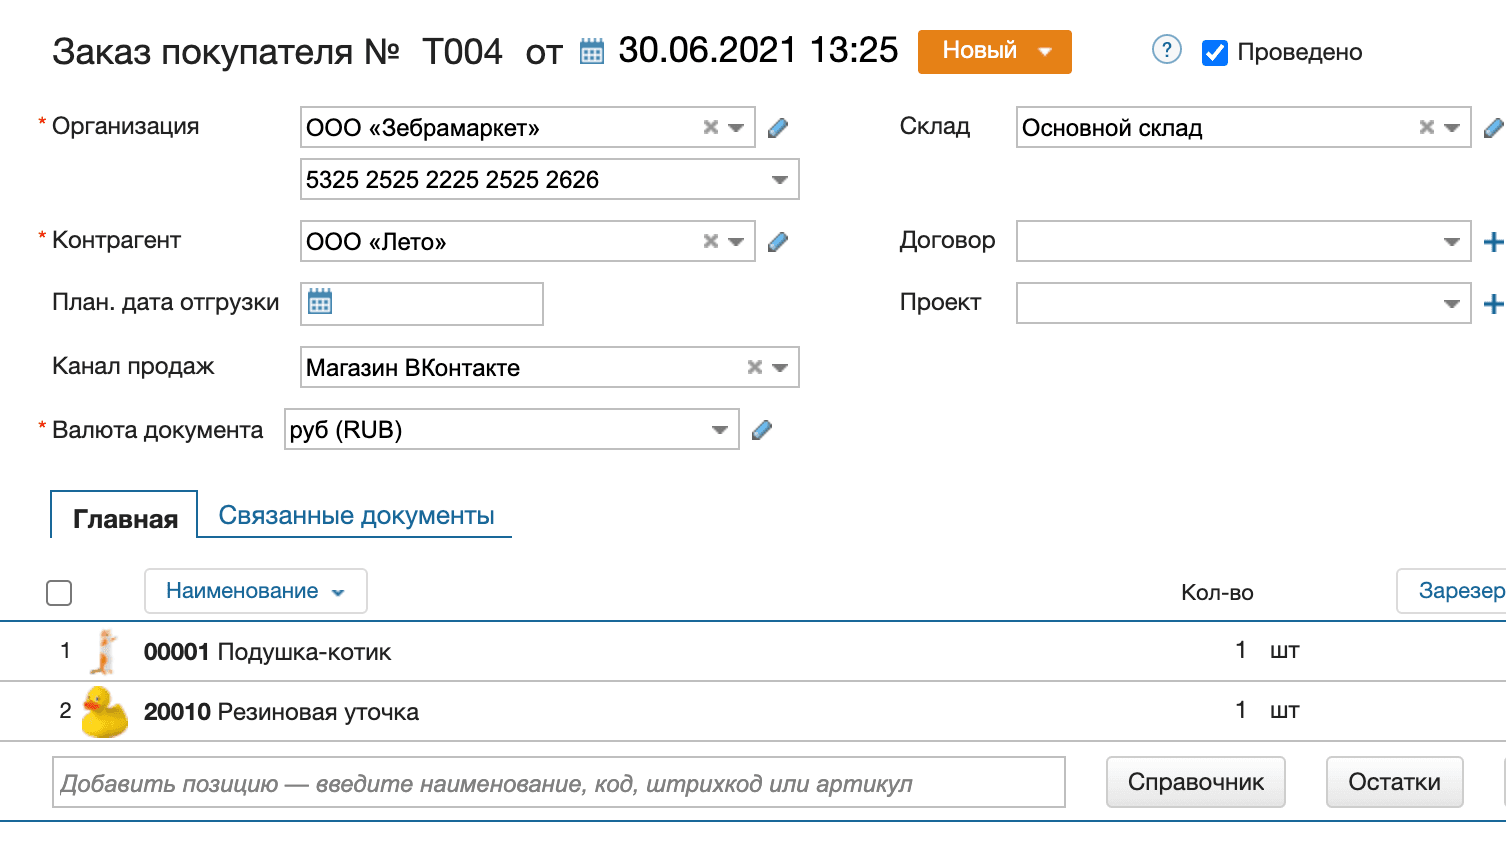1506x850 pixels.
Task: Click the Справочник button
Action: [1195, 782]
